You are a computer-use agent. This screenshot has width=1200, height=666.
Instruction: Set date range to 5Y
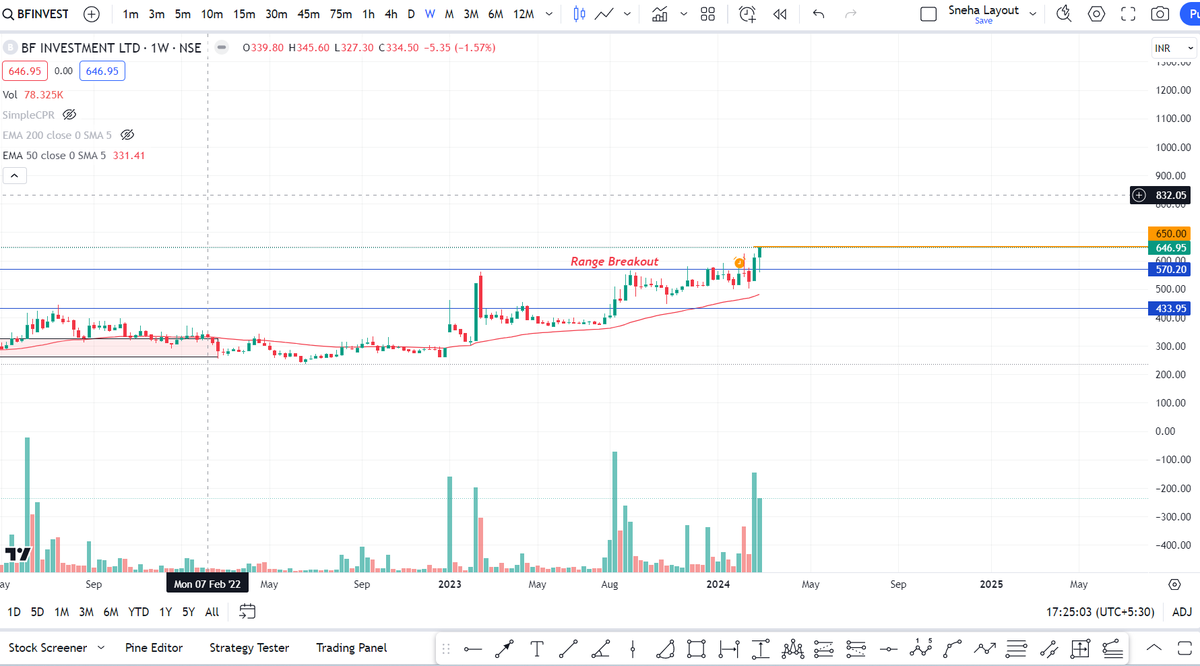[189, 611]
